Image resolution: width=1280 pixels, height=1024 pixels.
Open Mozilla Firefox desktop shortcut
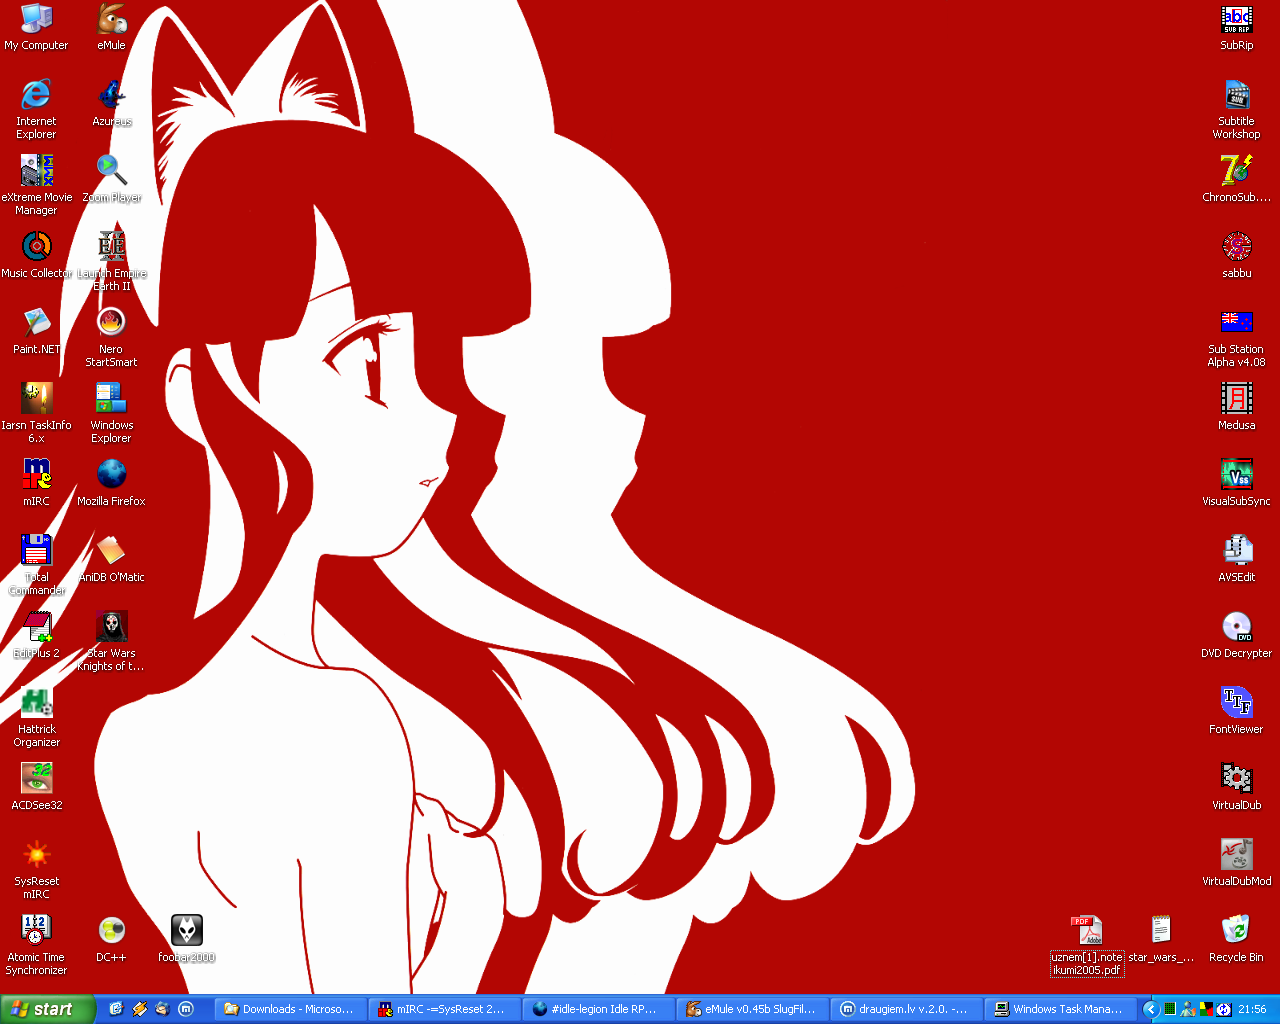[111, 483]
